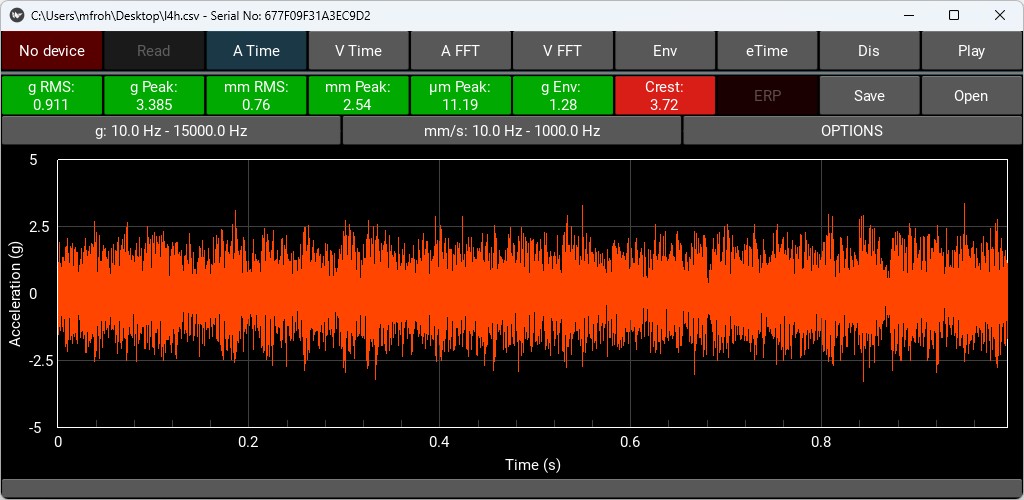Change the mm/s 10.0 Hz - 1000.0 Hz range
Screen dimensions: 1024x500
[511, 131]
